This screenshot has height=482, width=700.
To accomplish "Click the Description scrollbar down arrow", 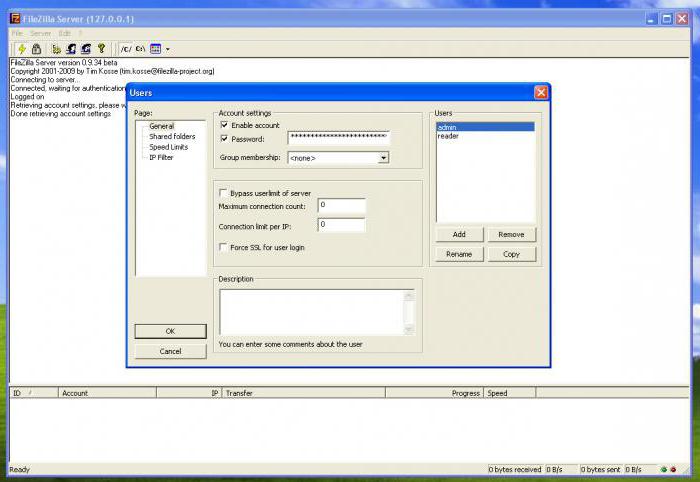I will point(409,329).
